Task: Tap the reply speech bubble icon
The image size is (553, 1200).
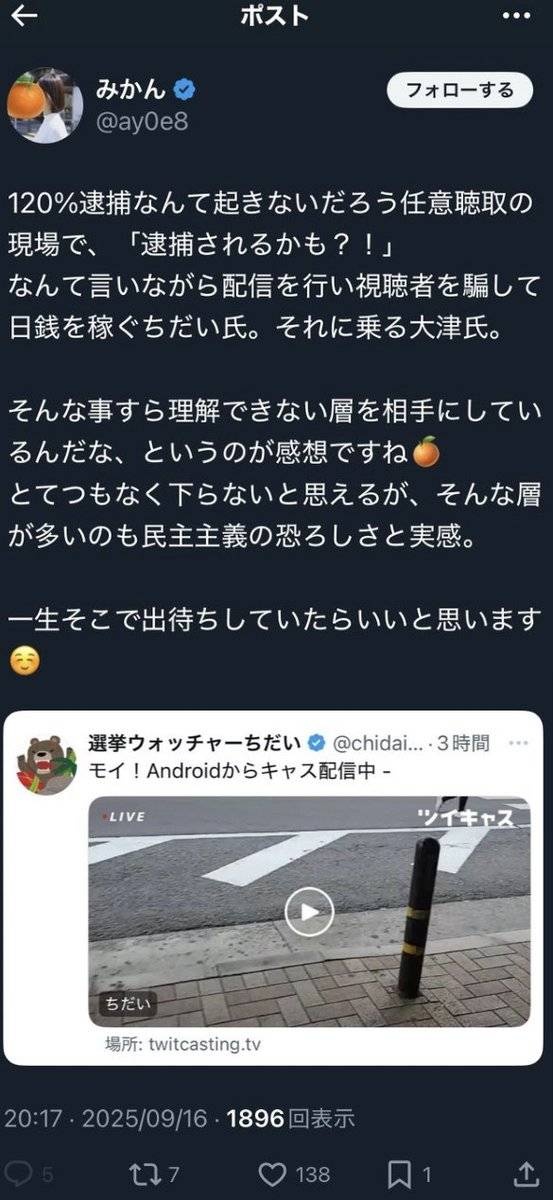Action: tap(19, 1173)
